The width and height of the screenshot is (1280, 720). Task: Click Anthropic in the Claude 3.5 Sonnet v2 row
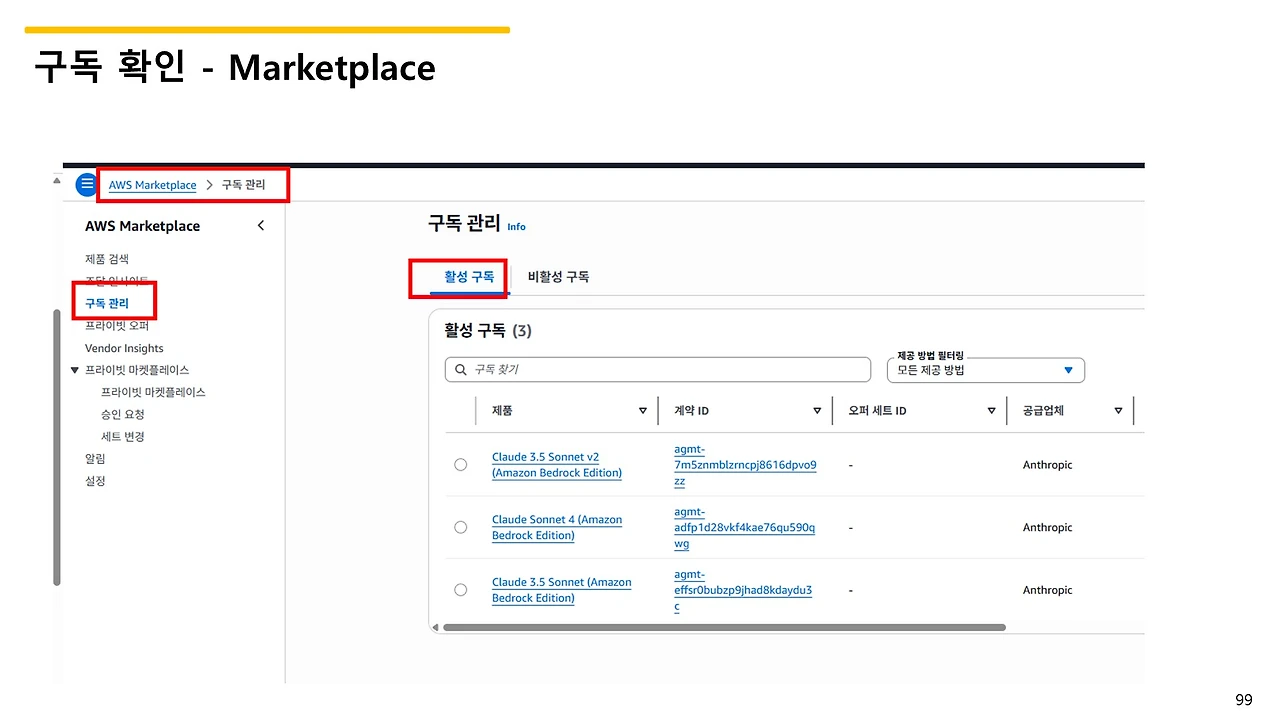(x=1047, y=465)
